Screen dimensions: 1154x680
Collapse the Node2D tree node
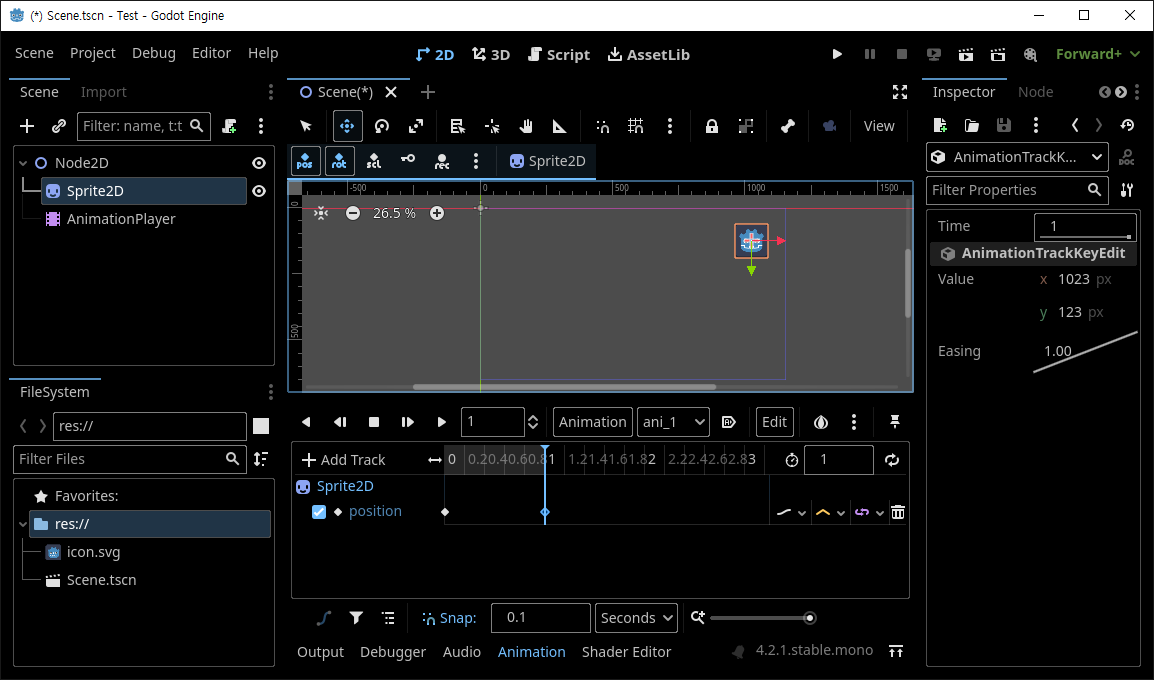point(24,163)
